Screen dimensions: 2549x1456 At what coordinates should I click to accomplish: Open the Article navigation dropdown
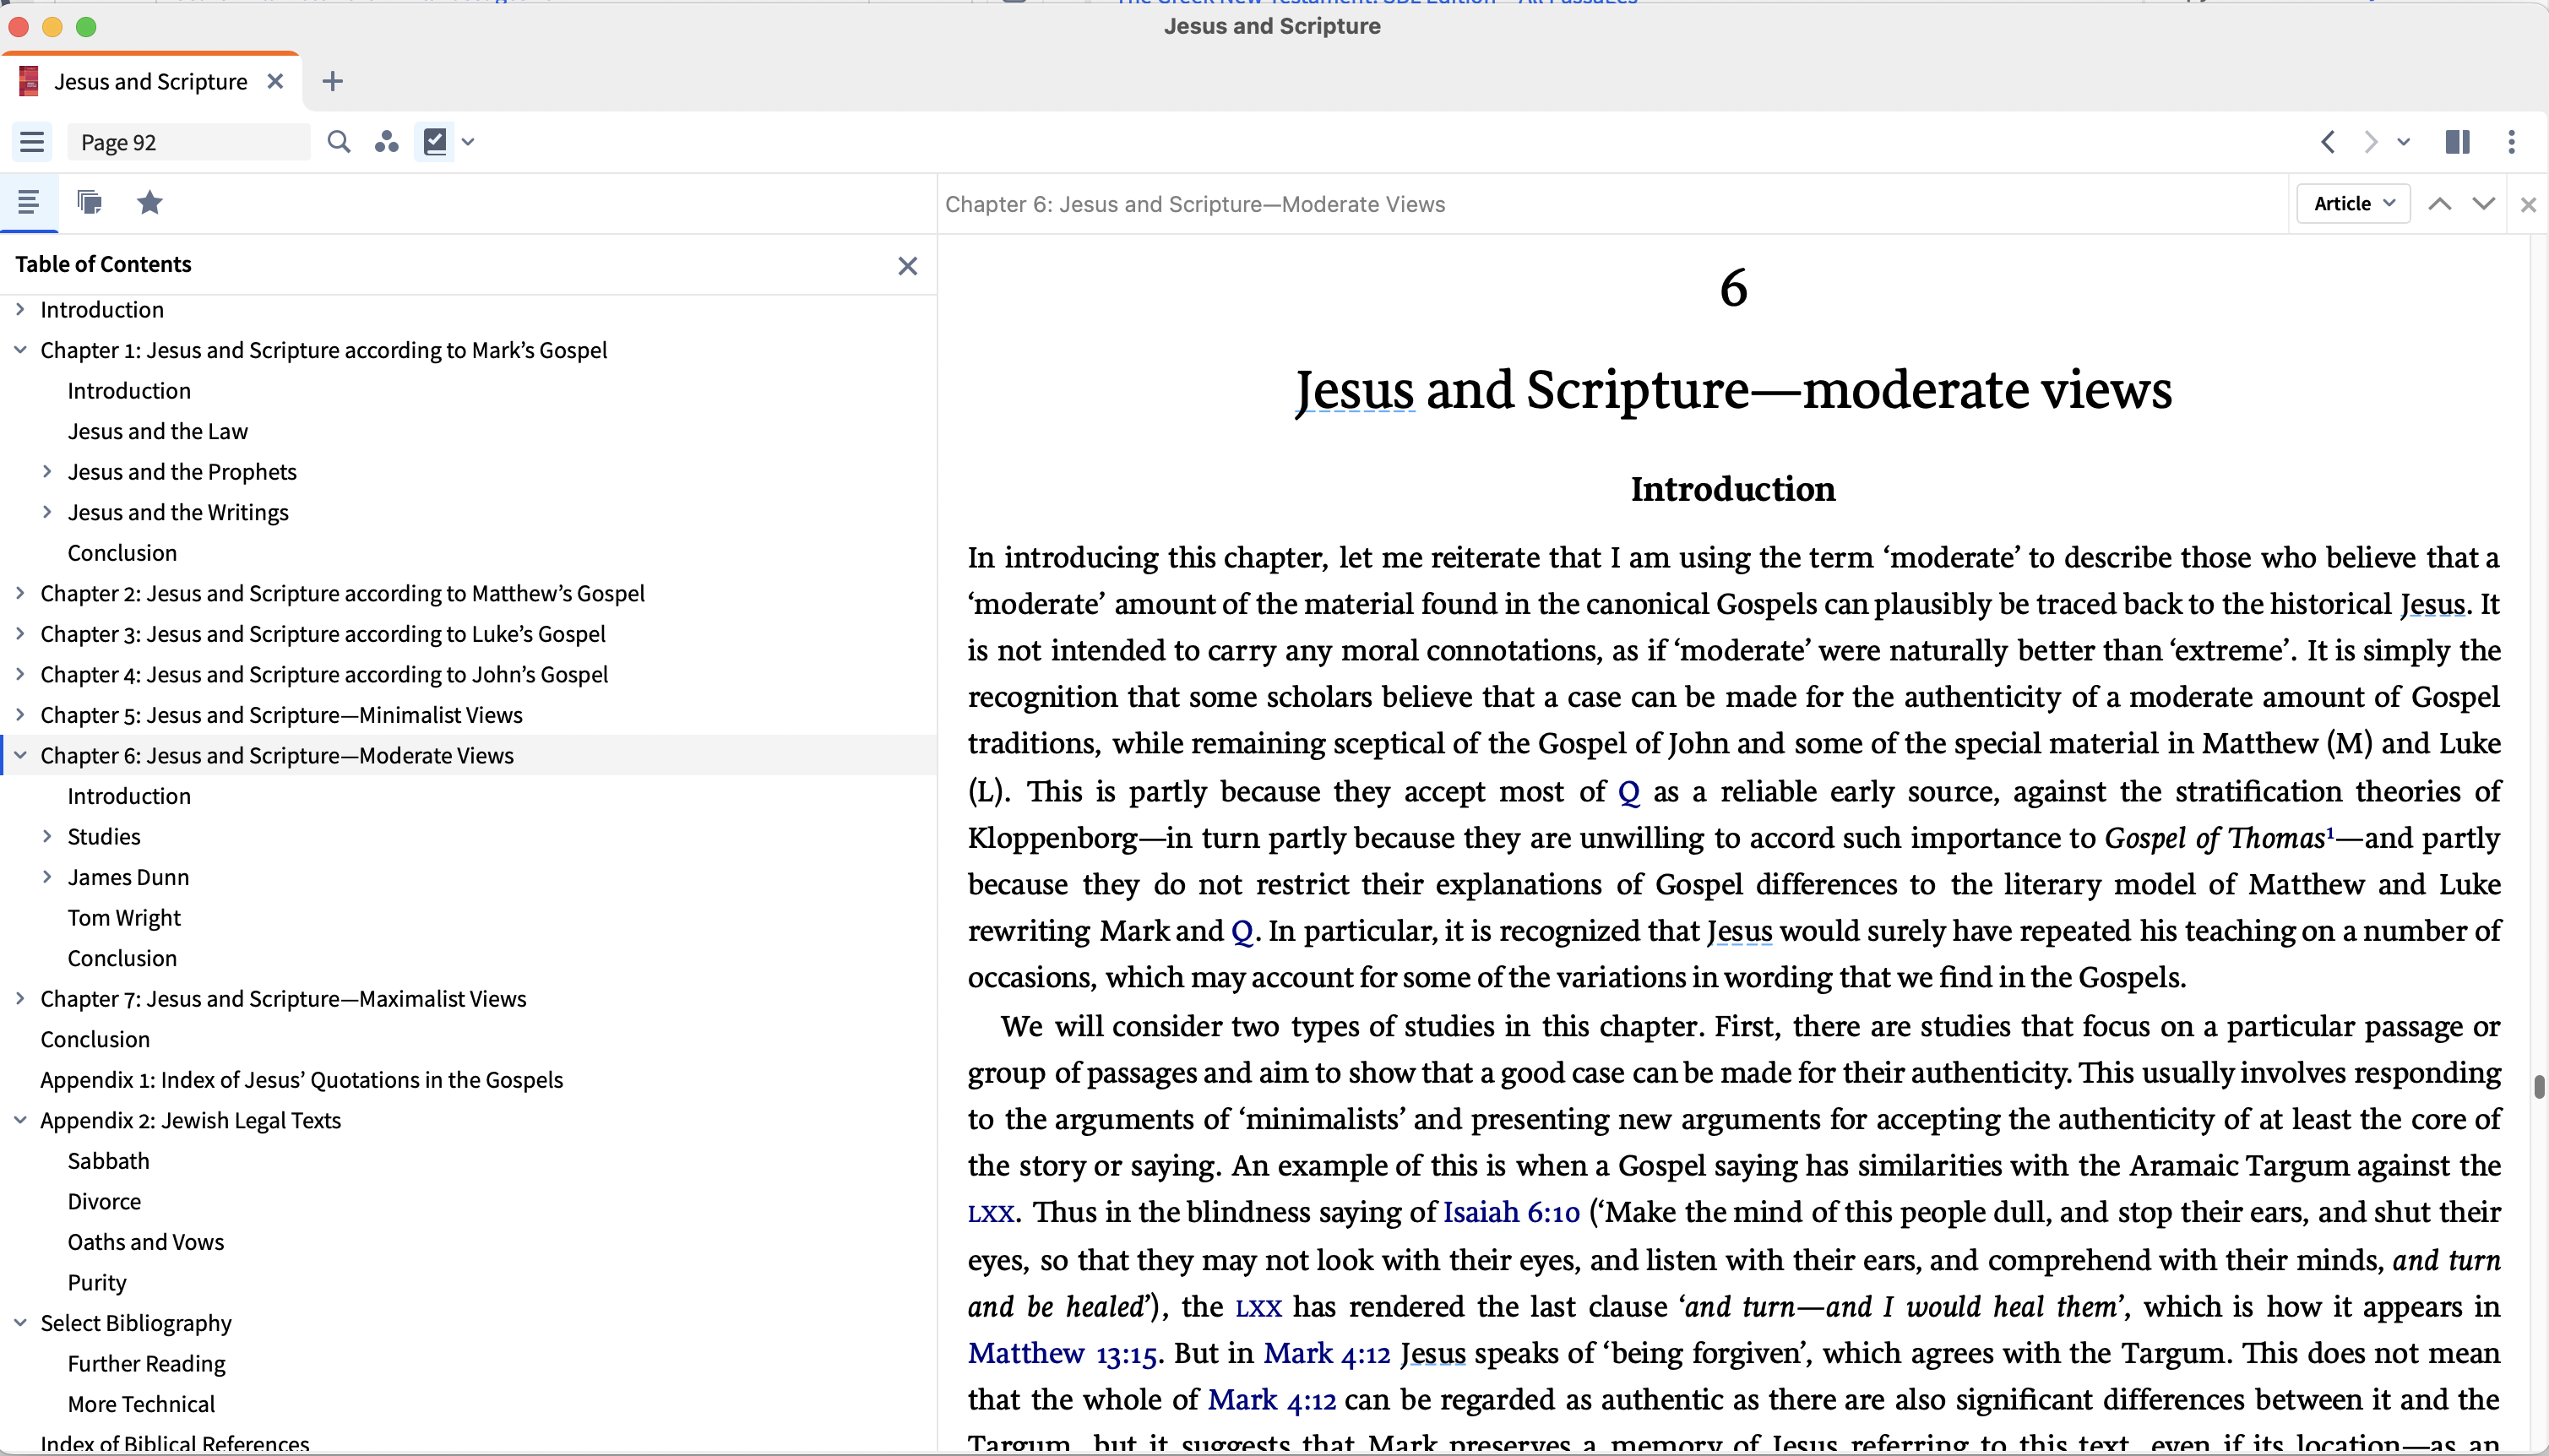tap(2353, 204)
